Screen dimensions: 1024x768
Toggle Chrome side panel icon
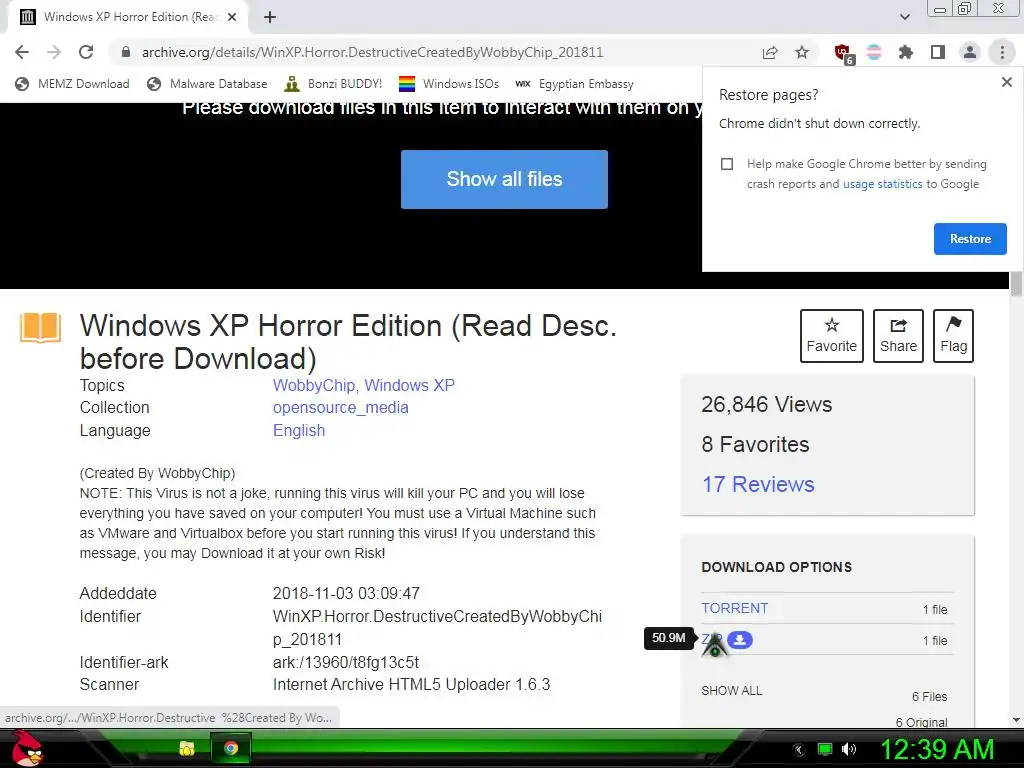click(x=938, y=52)
